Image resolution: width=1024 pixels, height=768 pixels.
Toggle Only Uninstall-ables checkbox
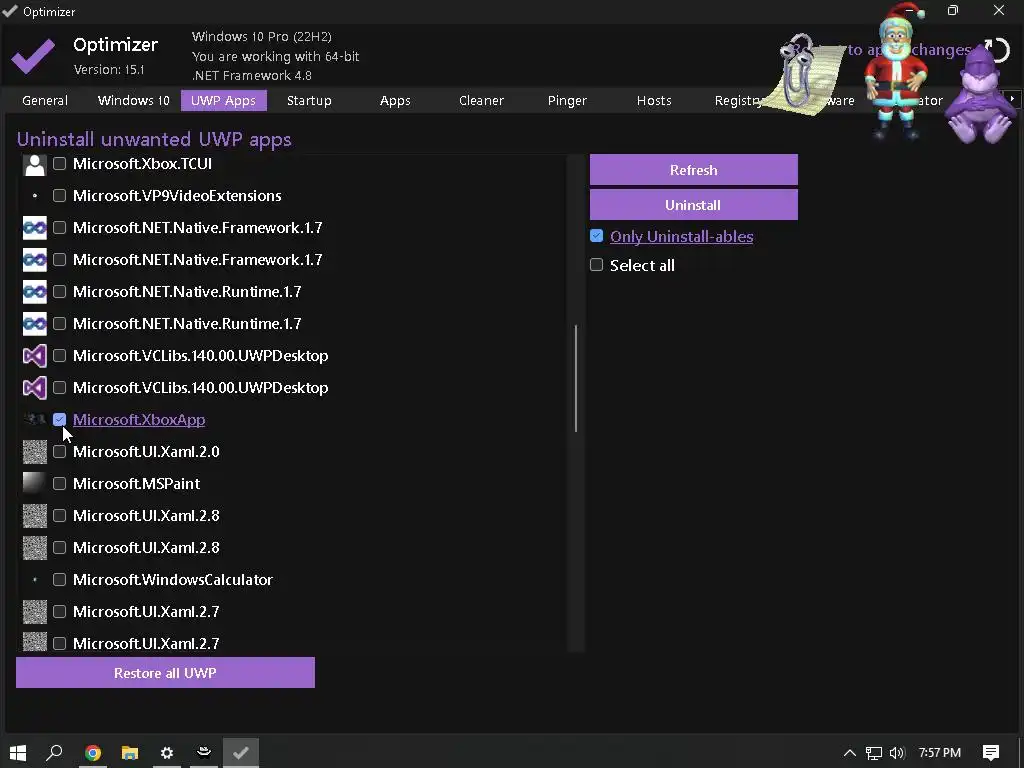pos(596,236)
